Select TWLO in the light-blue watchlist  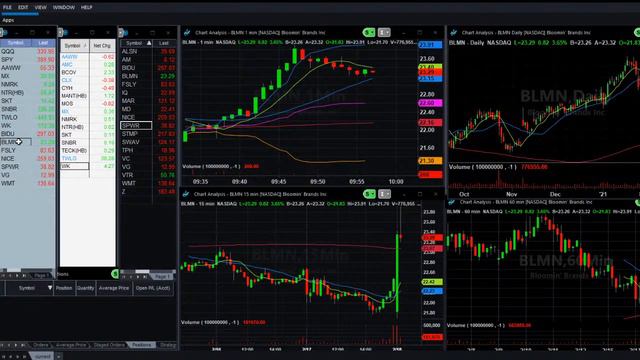click(x=9, y=117)
